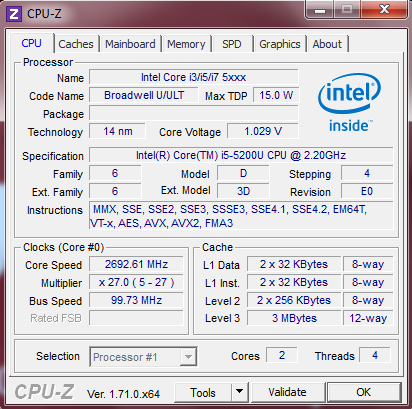Viewport: 412px width, 409px height.
Task: Go to the Graphics tab
Action: (x=280, y=44)
